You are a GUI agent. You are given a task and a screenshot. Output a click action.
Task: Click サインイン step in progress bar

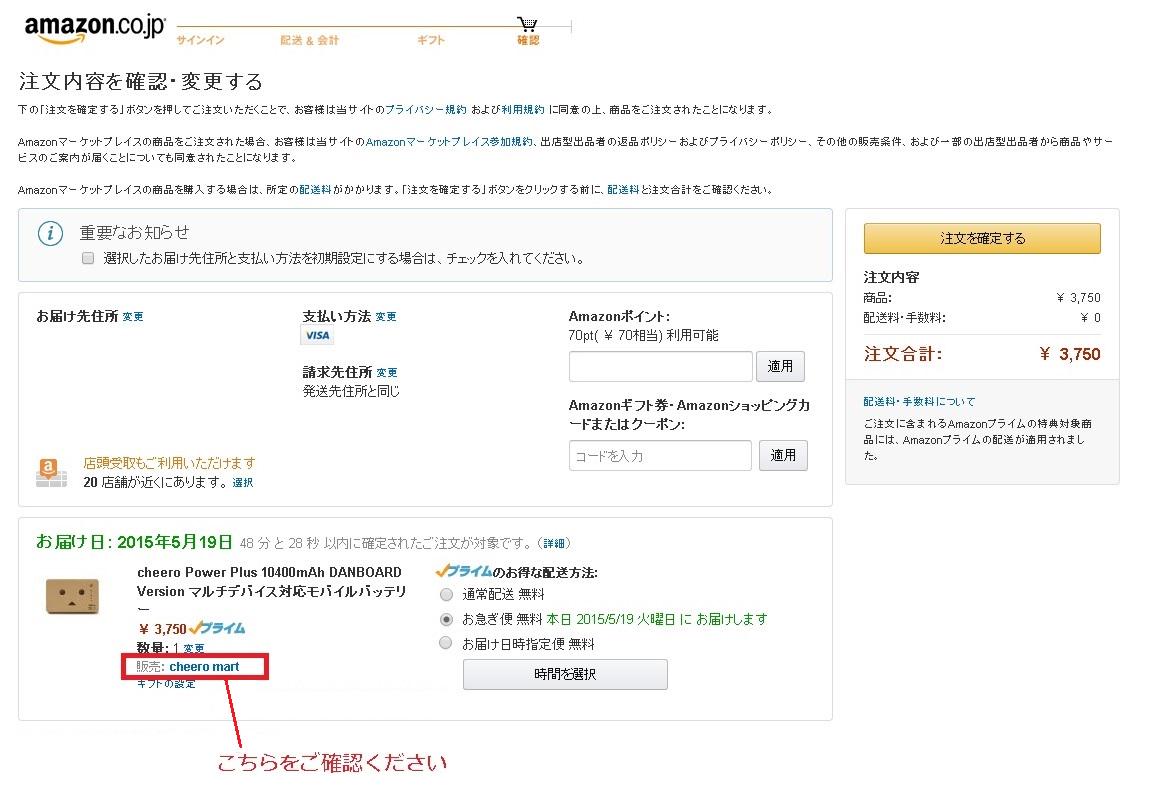[200, 40]
